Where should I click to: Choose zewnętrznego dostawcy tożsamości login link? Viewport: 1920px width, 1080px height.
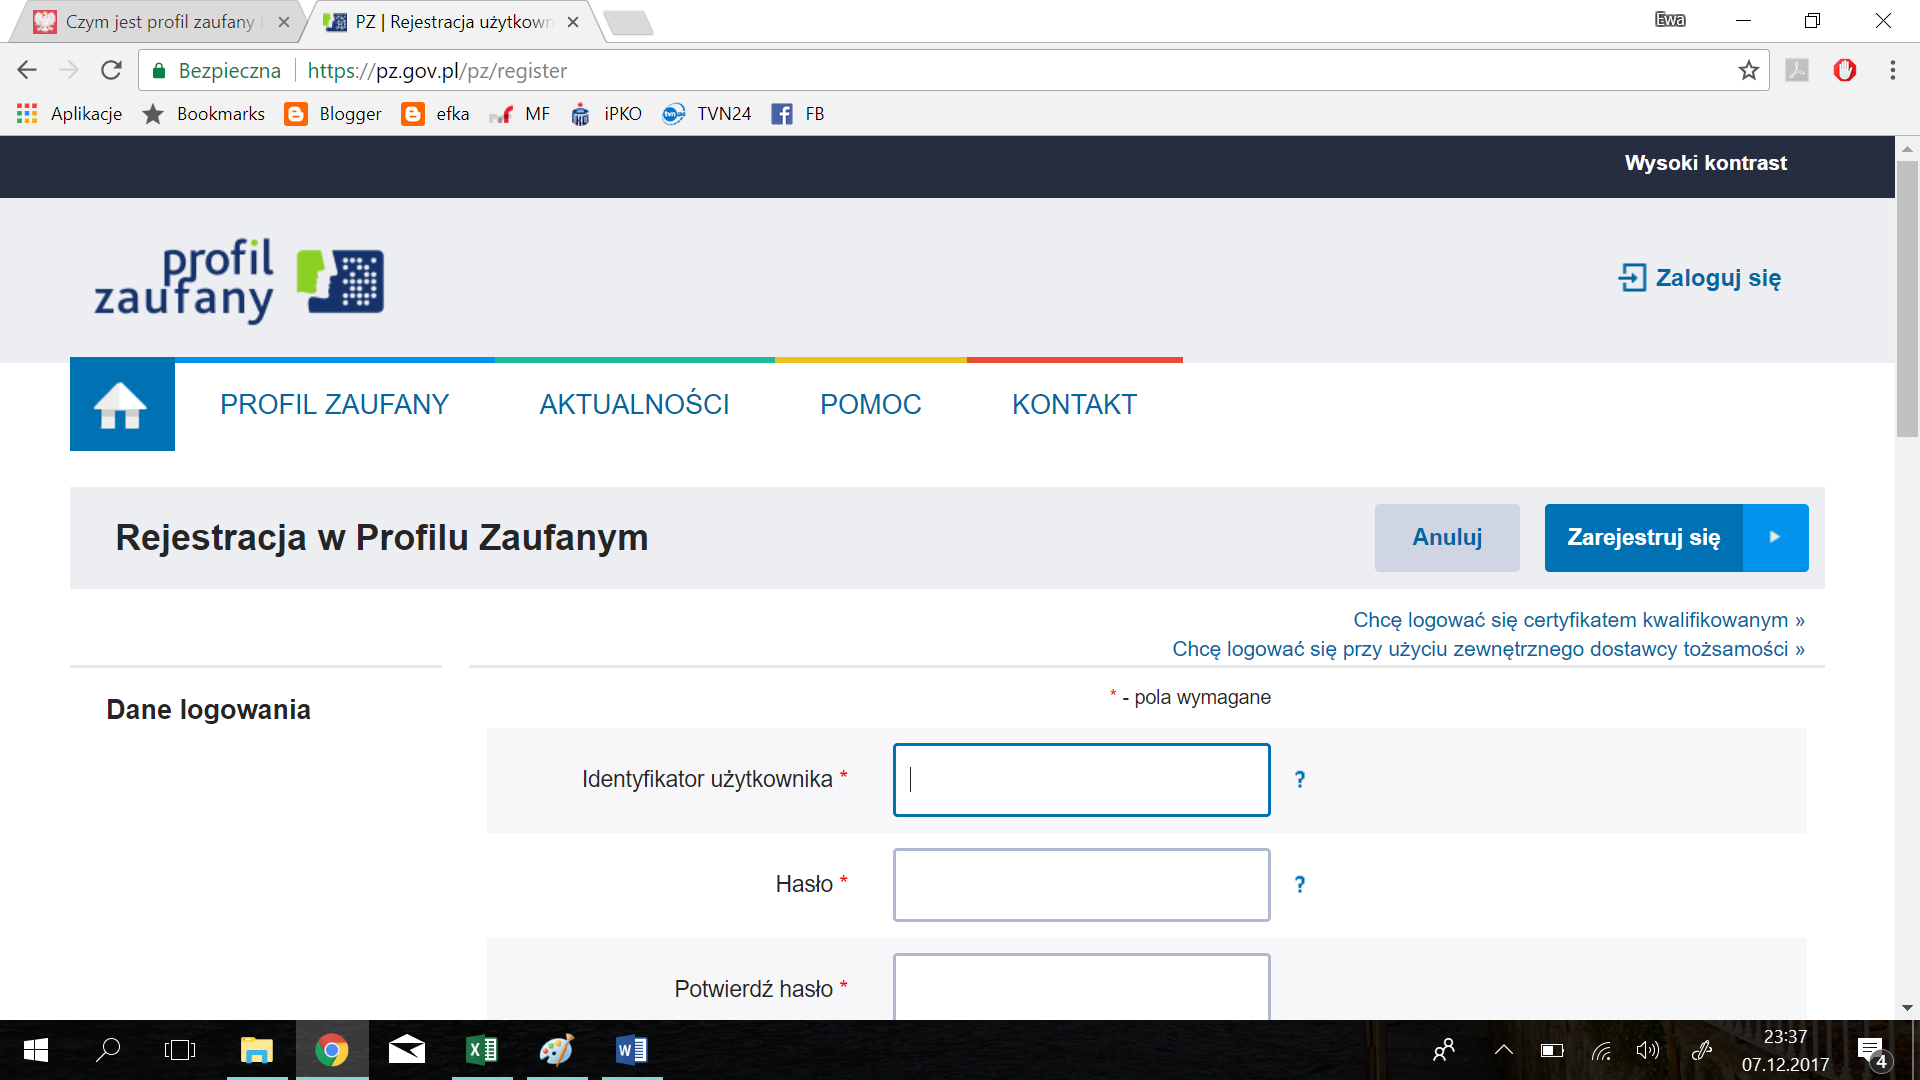(1488, 649)
